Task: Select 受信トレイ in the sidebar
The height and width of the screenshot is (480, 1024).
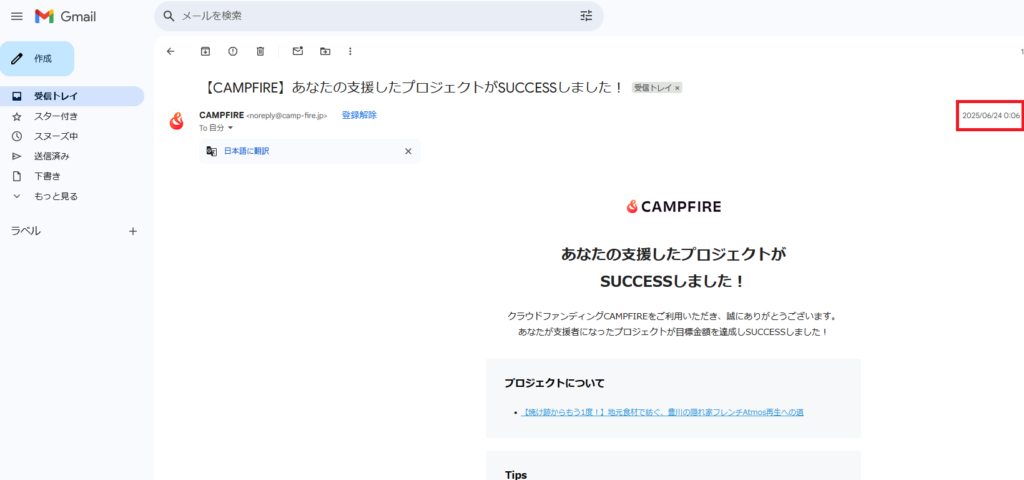Action: click(72, 96)
